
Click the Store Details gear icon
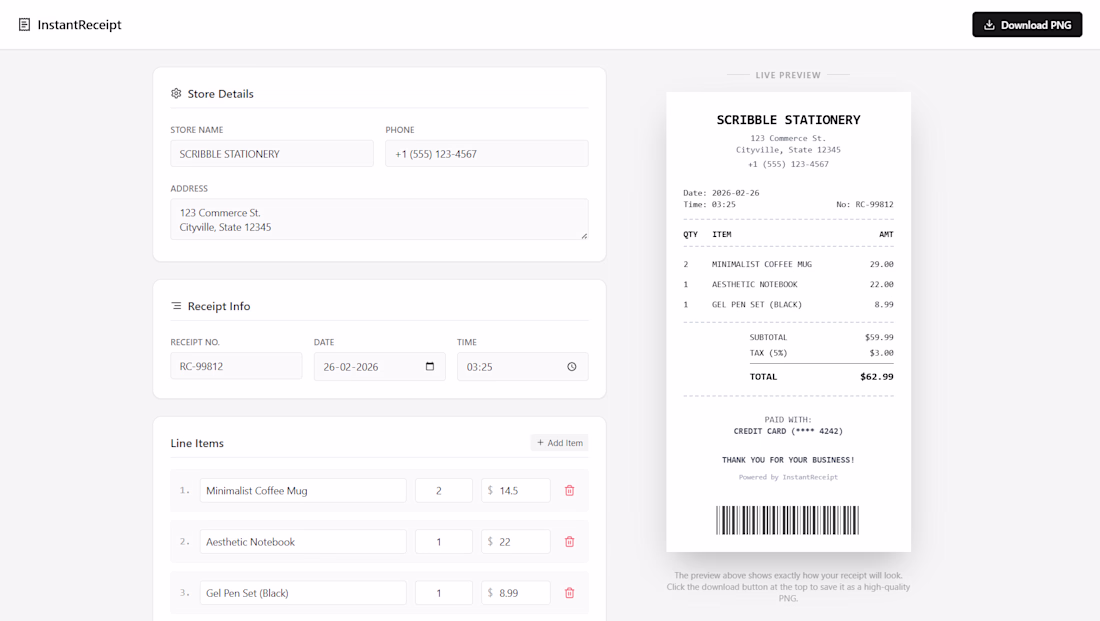tap(176, 94)
